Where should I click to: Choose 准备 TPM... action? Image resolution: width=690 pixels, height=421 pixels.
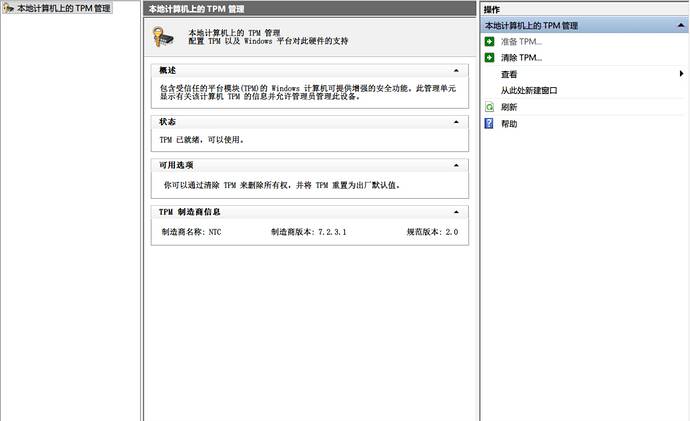[x=521, y=42]
